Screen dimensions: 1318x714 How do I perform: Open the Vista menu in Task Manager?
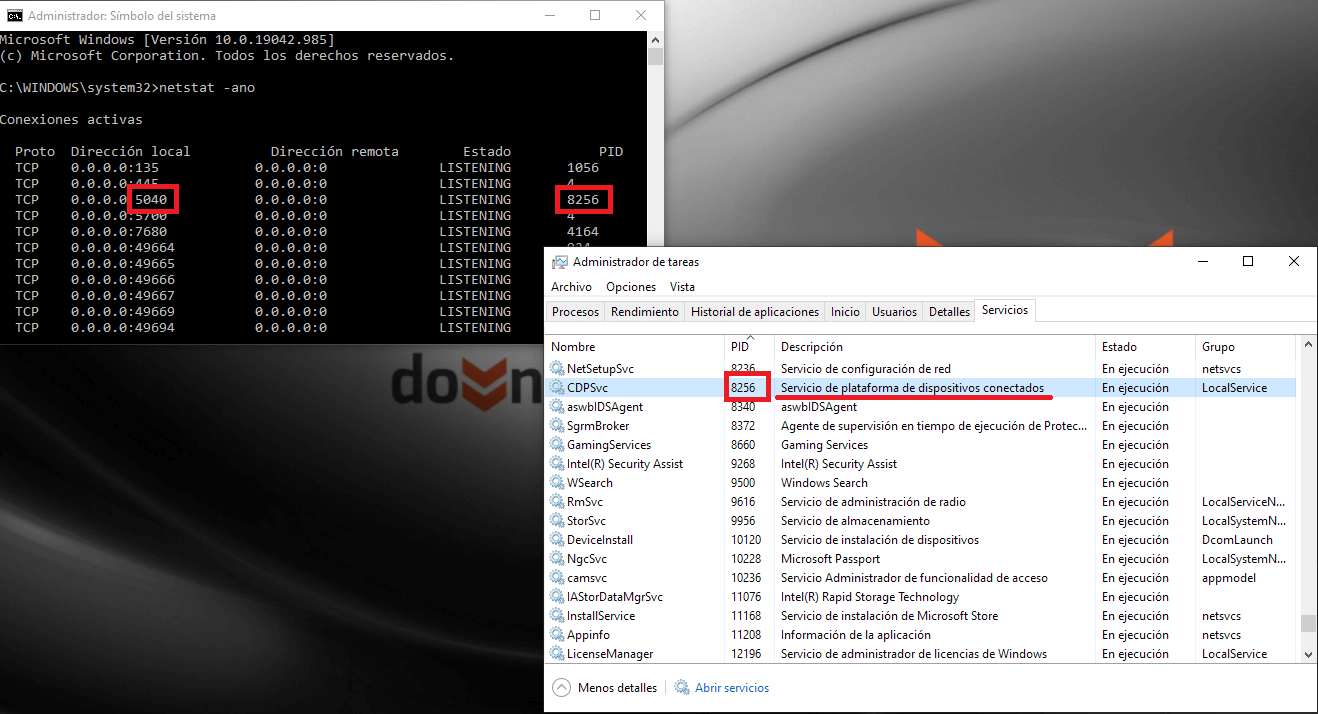click(x=682, y=287)
